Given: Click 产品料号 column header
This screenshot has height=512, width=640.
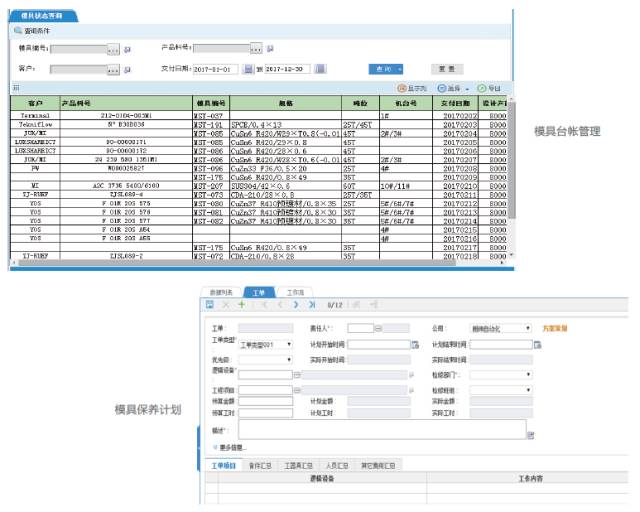Looking at the screenshot, I should 126,103.
